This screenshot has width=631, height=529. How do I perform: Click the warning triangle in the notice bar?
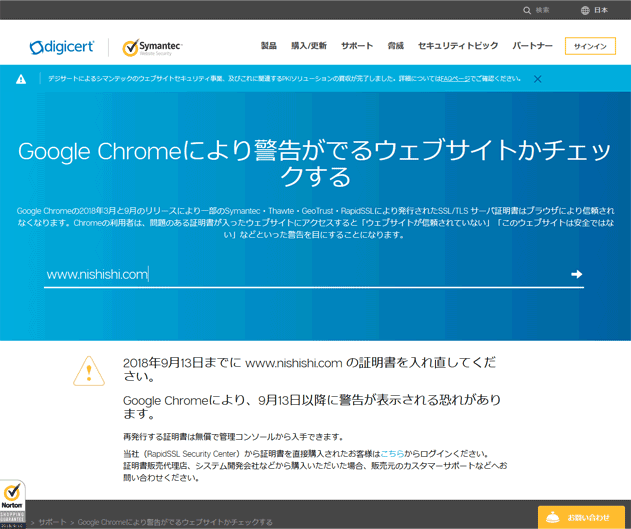click(21, 79)
